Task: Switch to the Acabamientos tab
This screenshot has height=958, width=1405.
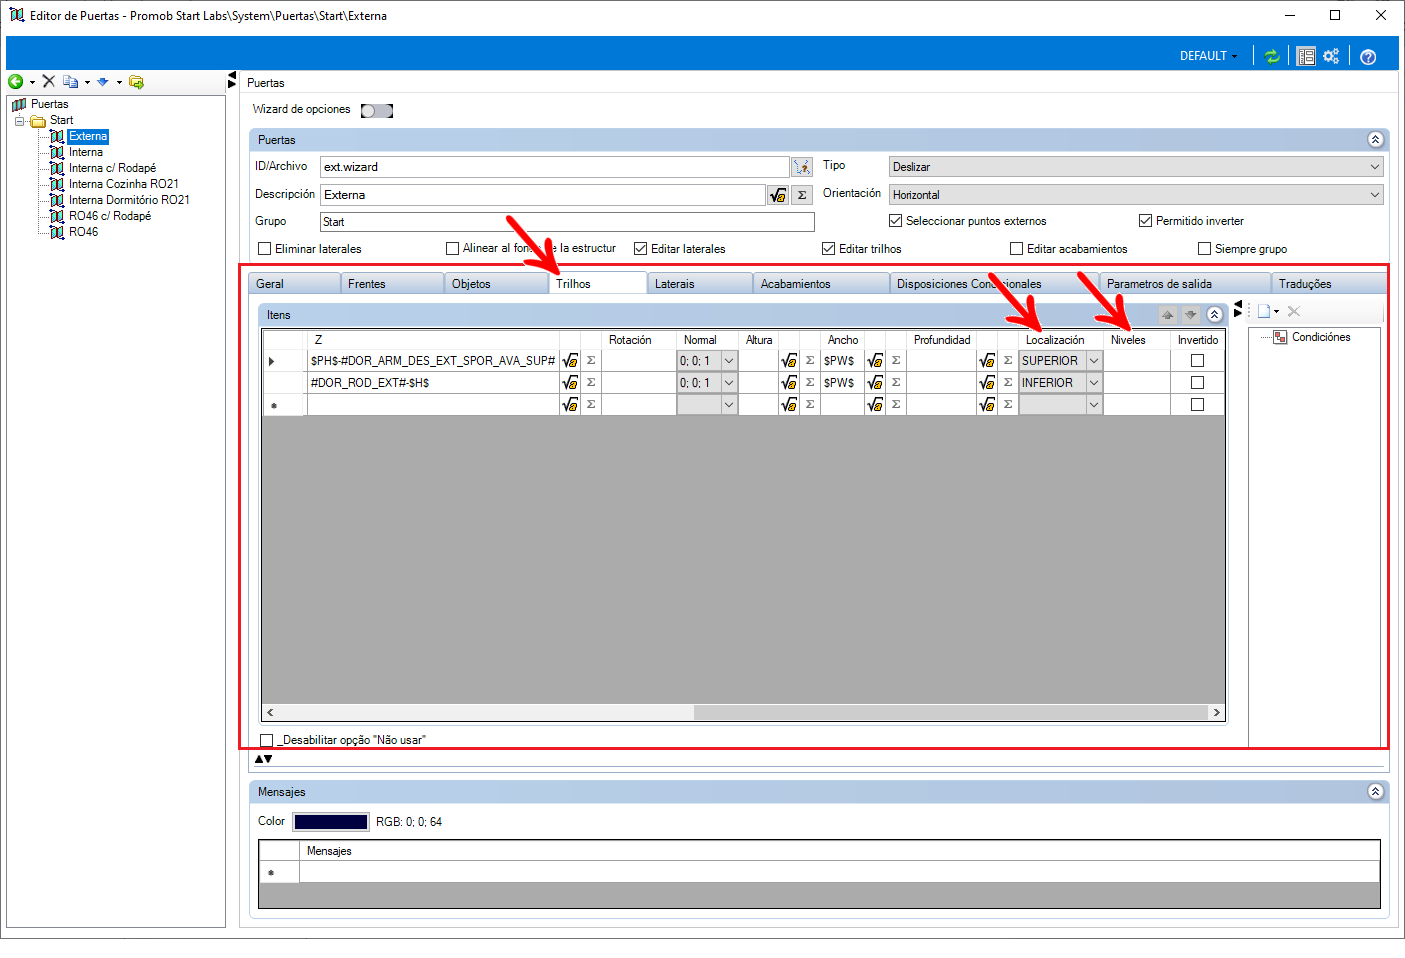Action: pos(821,284)
